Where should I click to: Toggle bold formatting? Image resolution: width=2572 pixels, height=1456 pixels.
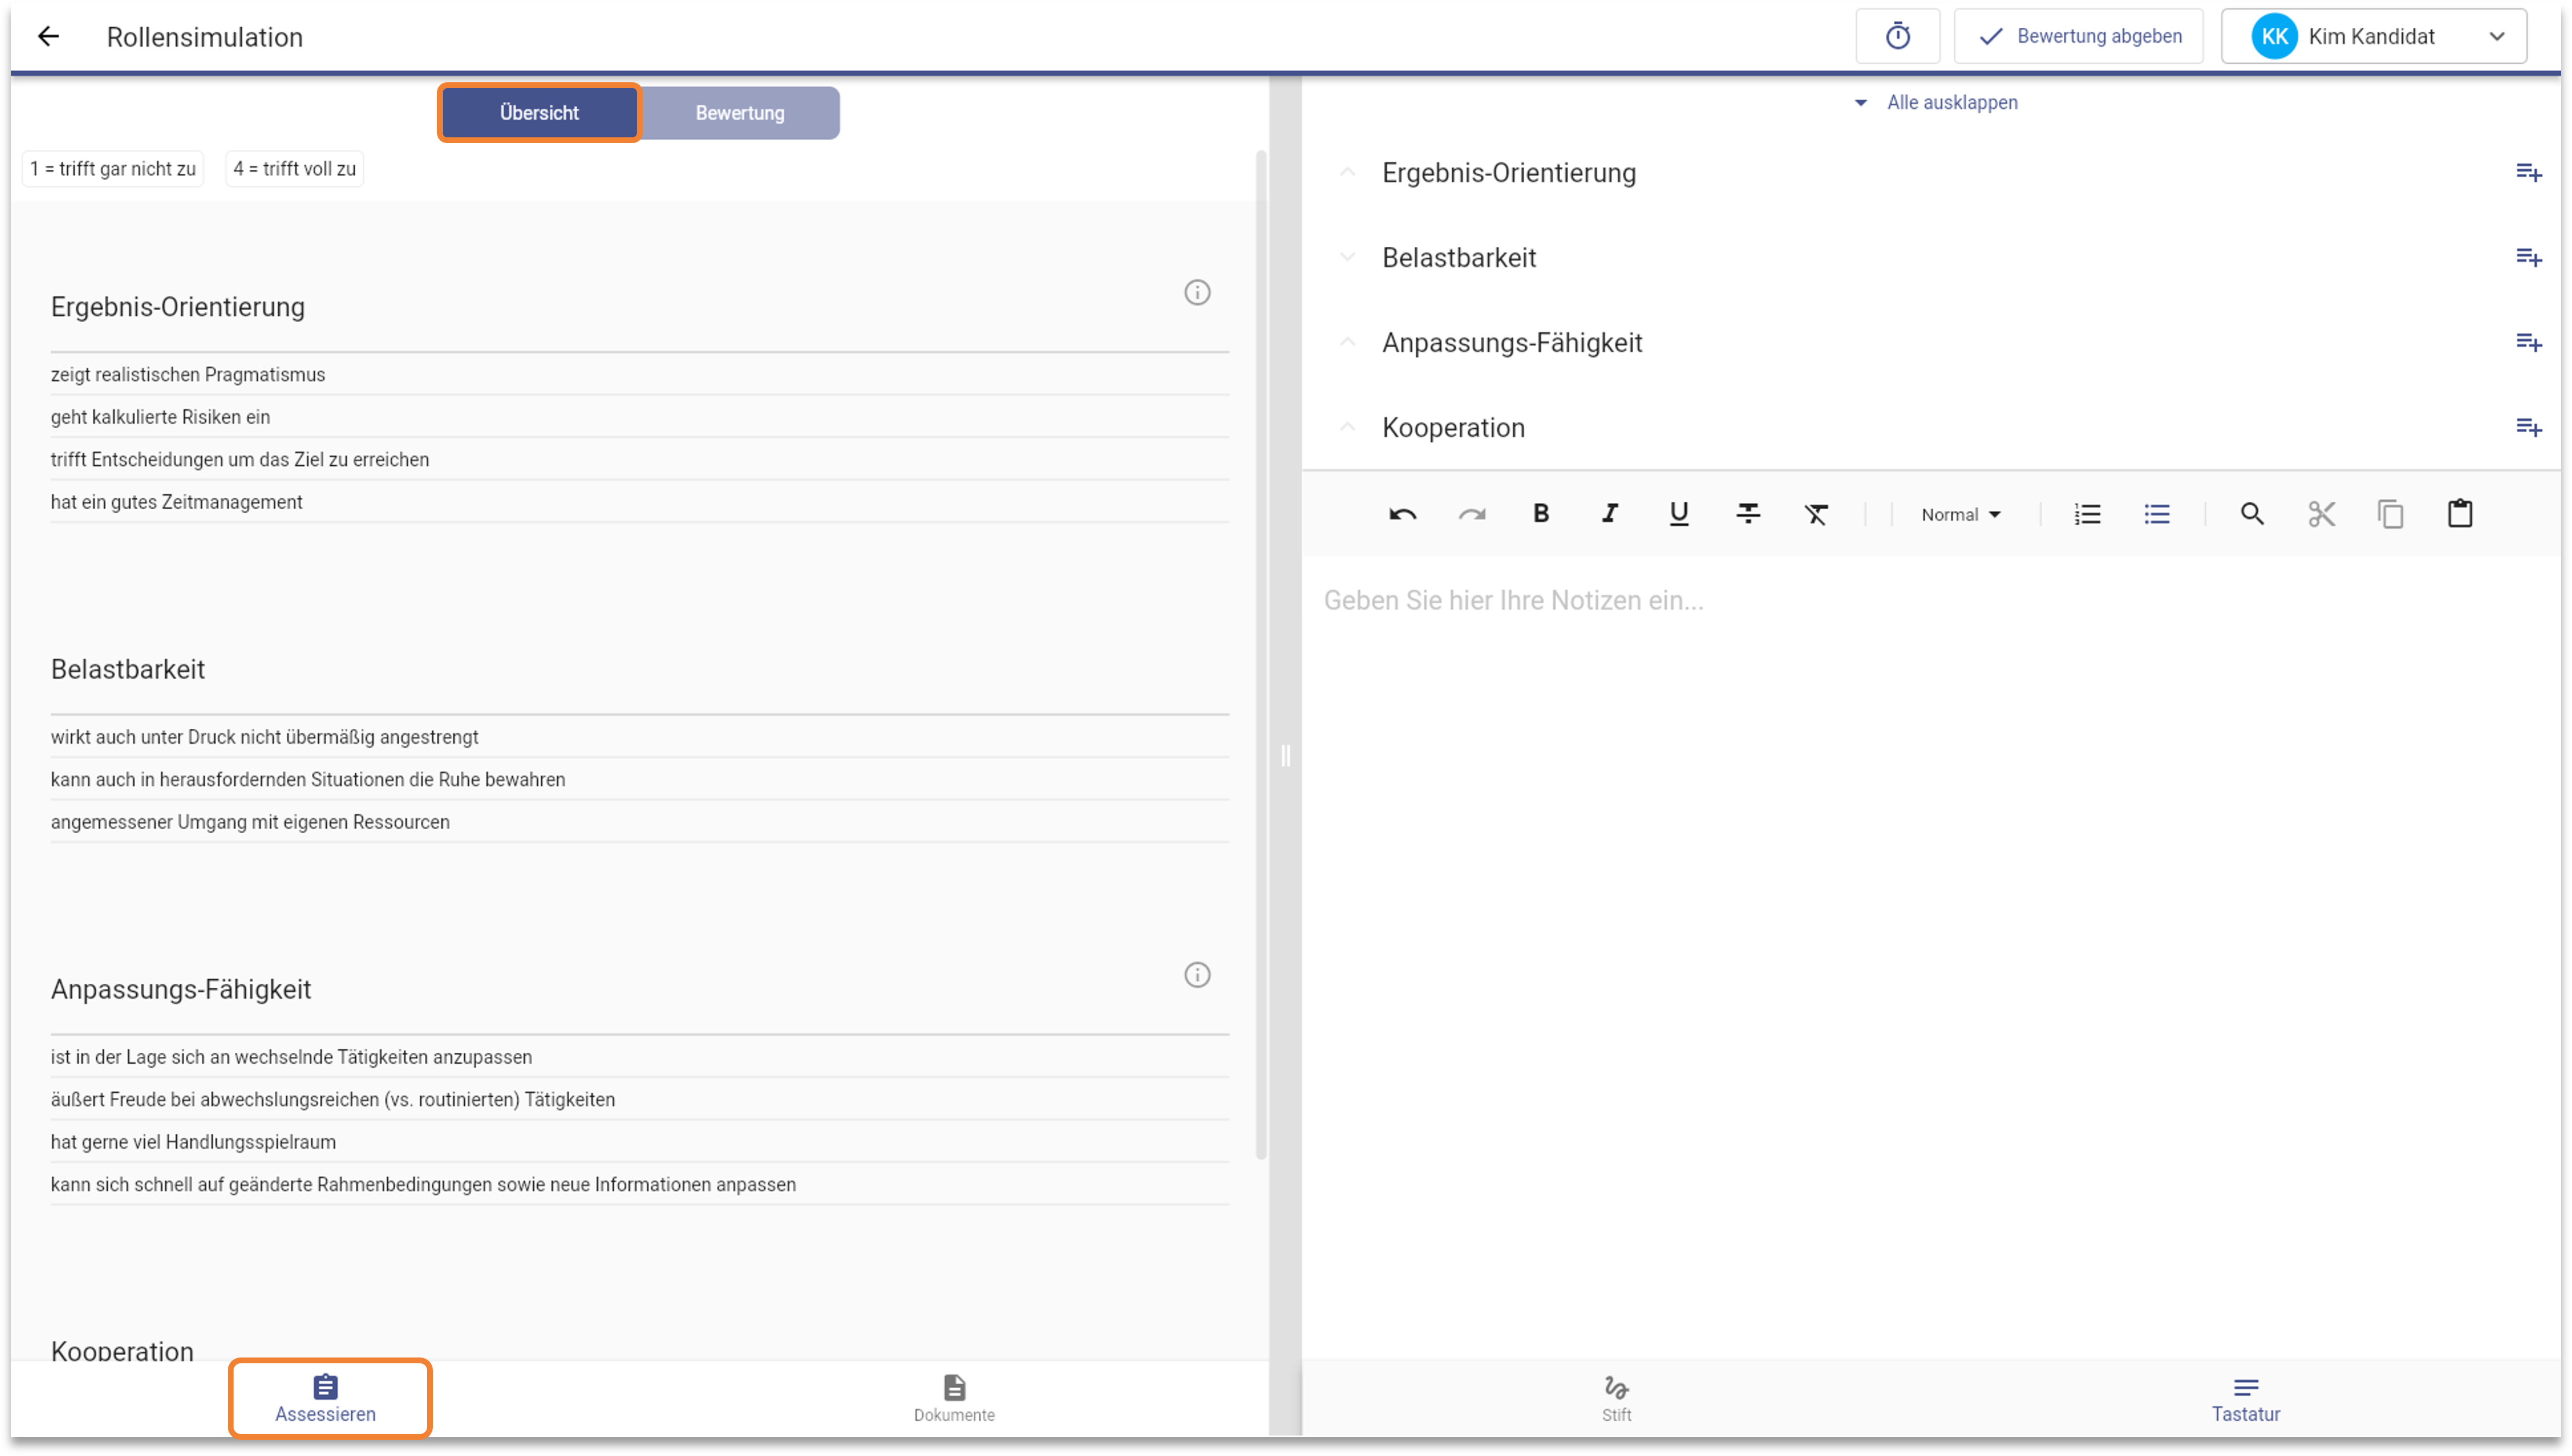pyautogui.click(x=1540, y=514)
